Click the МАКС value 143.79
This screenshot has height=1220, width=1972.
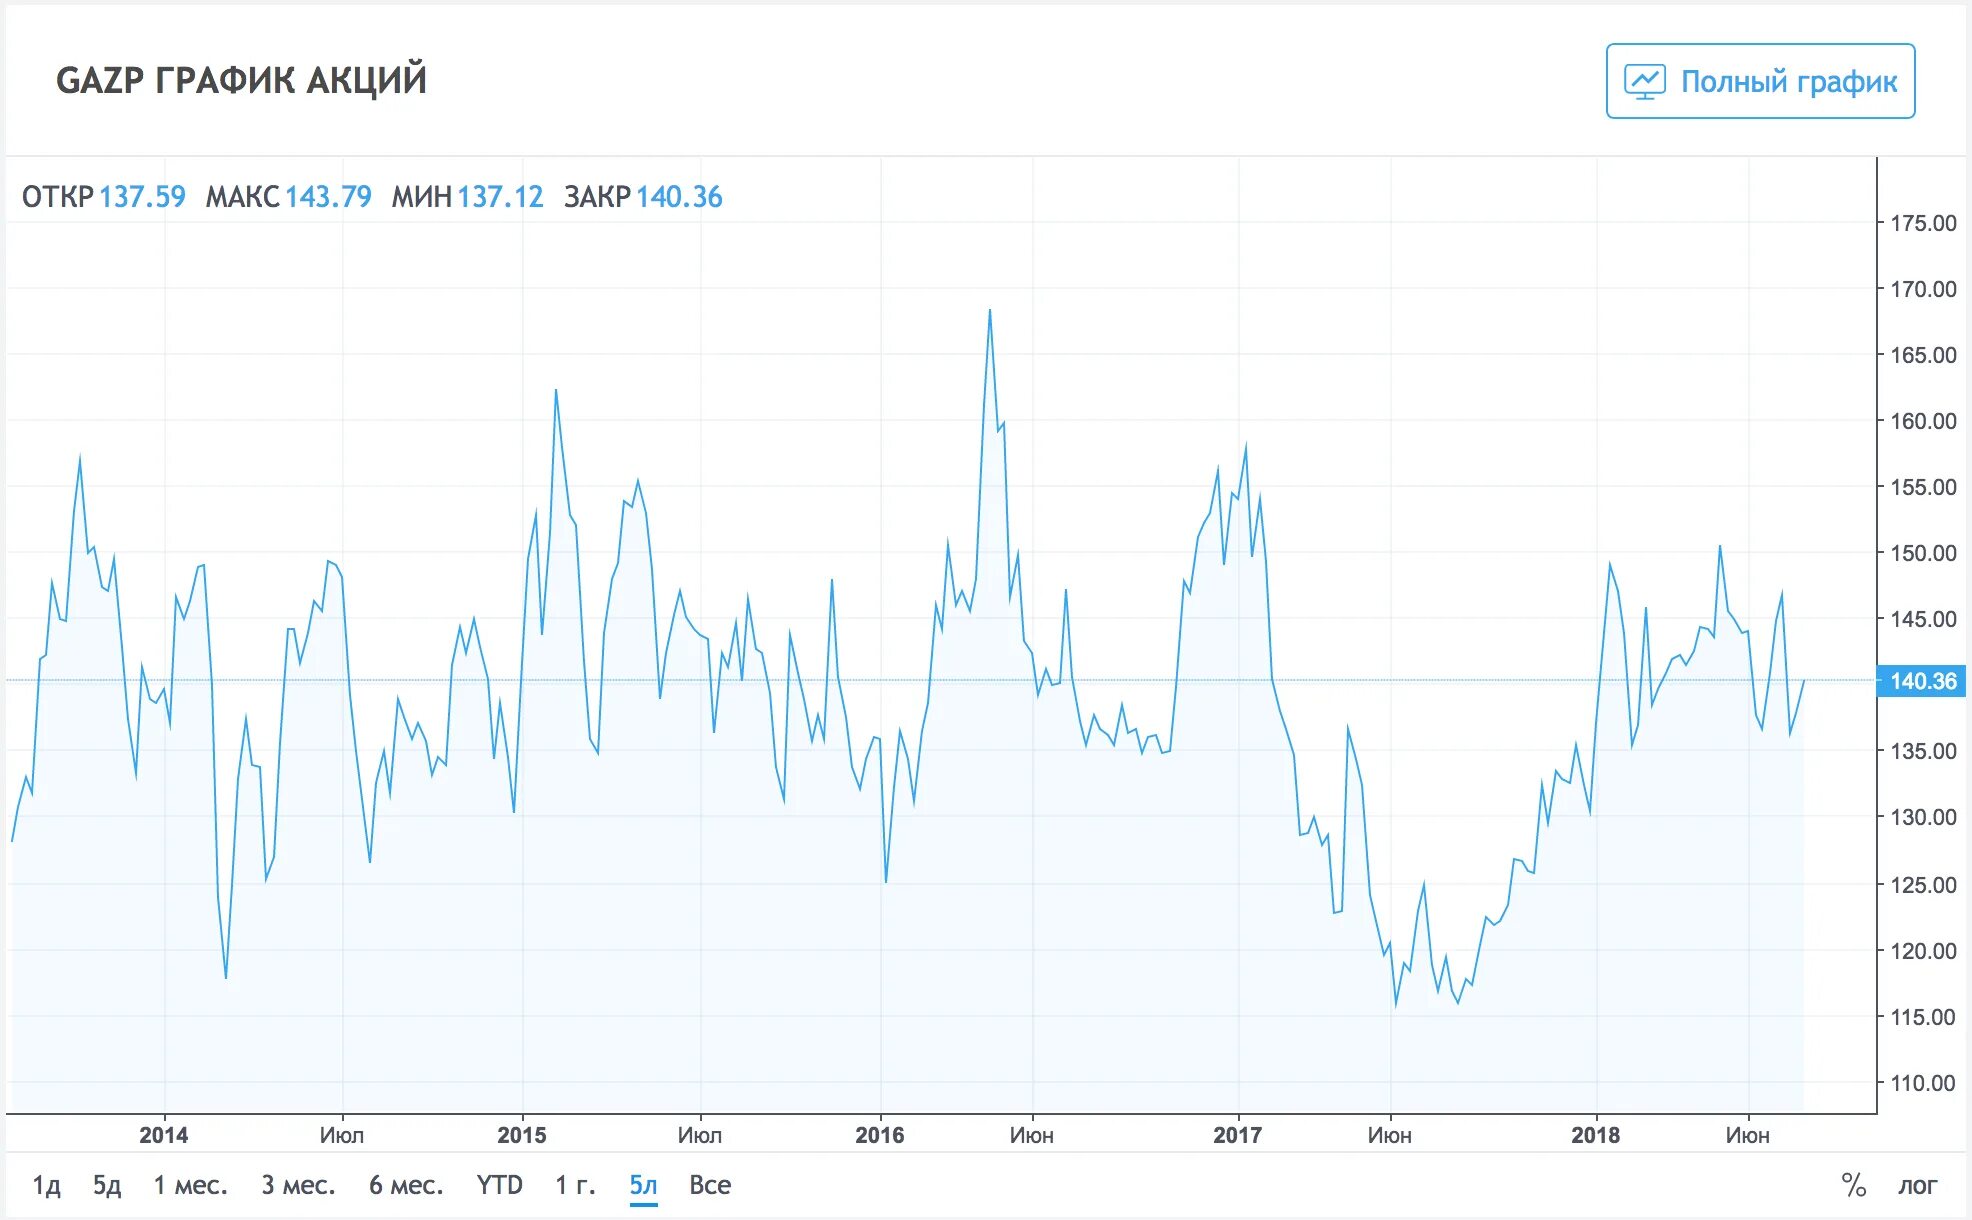[x=328, y=196]
